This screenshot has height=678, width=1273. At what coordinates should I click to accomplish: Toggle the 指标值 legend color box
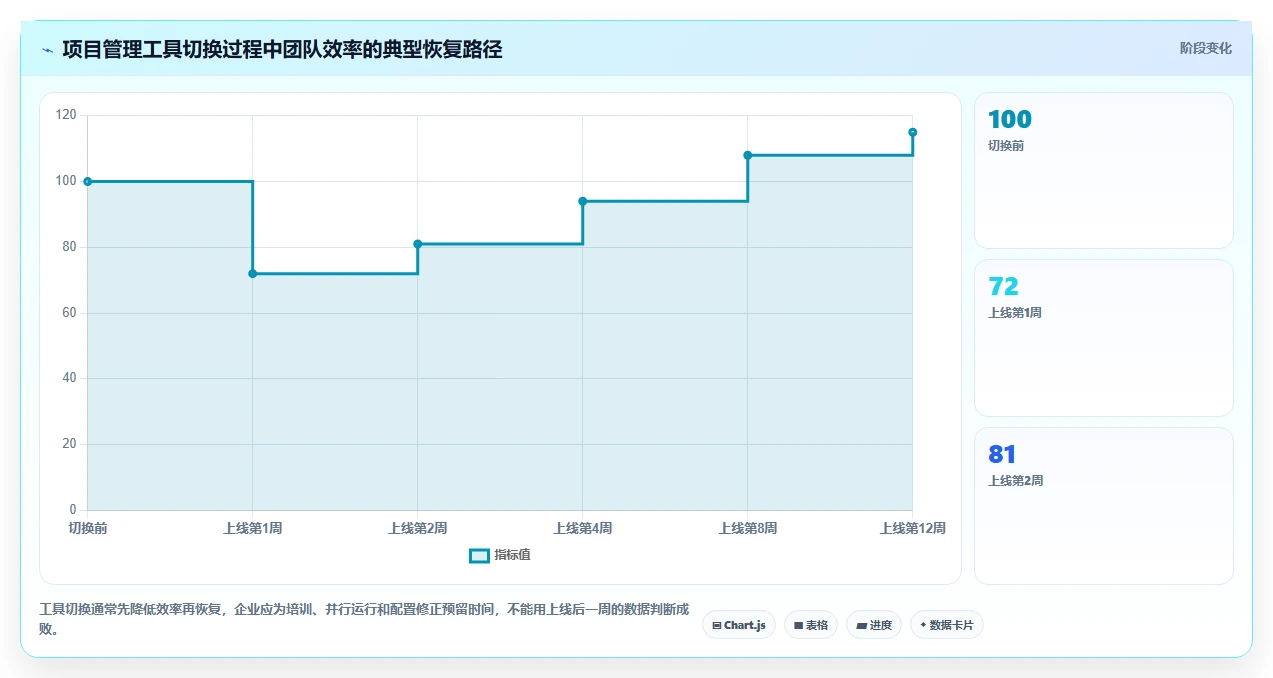click(479, 555)
